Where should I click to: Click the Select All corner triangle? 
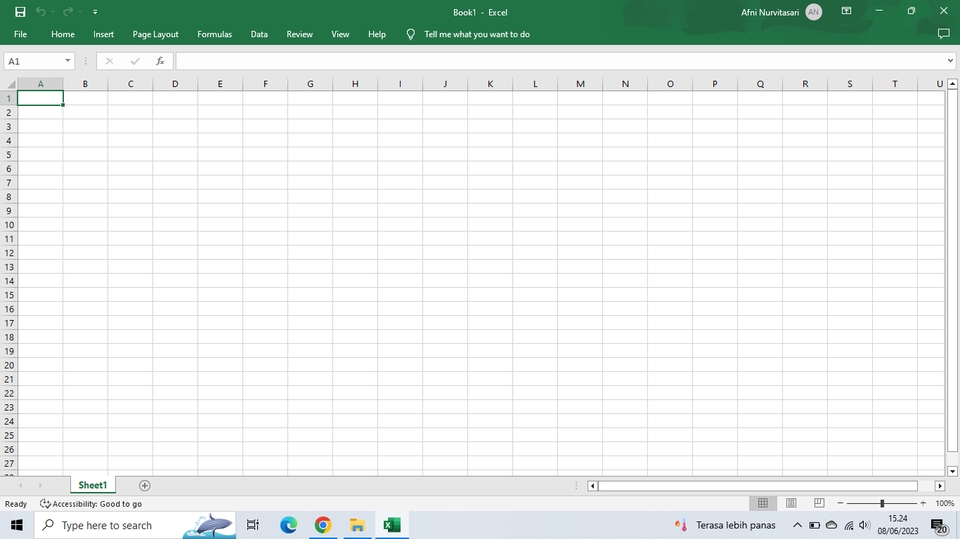point(9,84)
